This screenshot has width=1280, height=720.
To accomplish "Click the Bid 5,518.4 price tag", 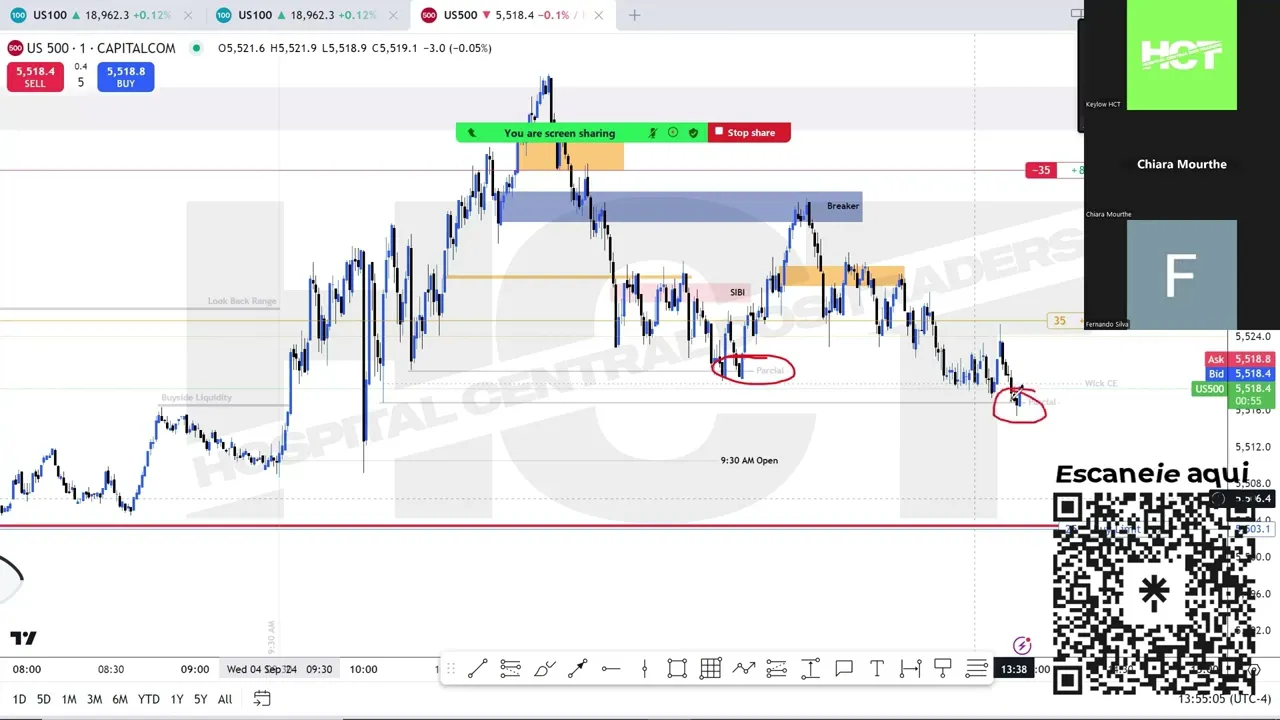I will pyautogui.click(x=1239, y=374).
